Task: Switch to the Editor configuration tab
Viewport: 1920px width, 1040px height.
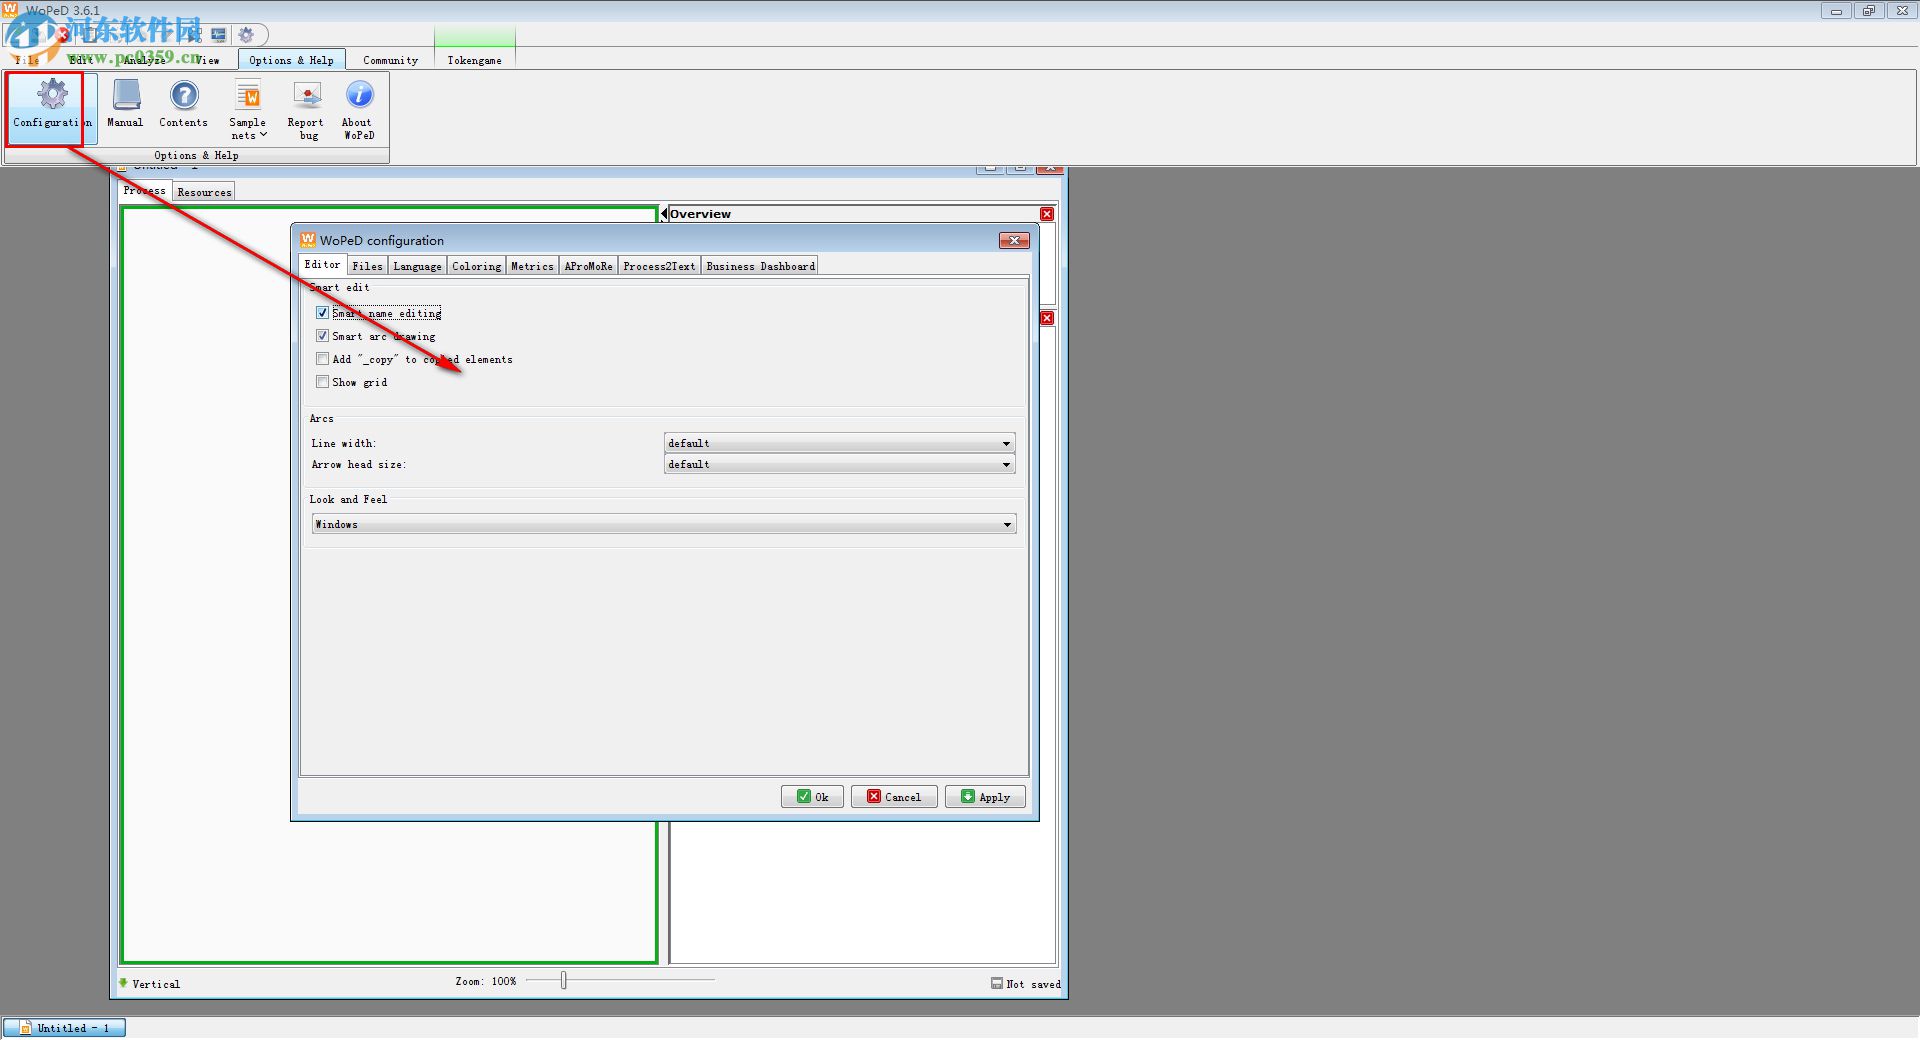Action: point(322,265)
